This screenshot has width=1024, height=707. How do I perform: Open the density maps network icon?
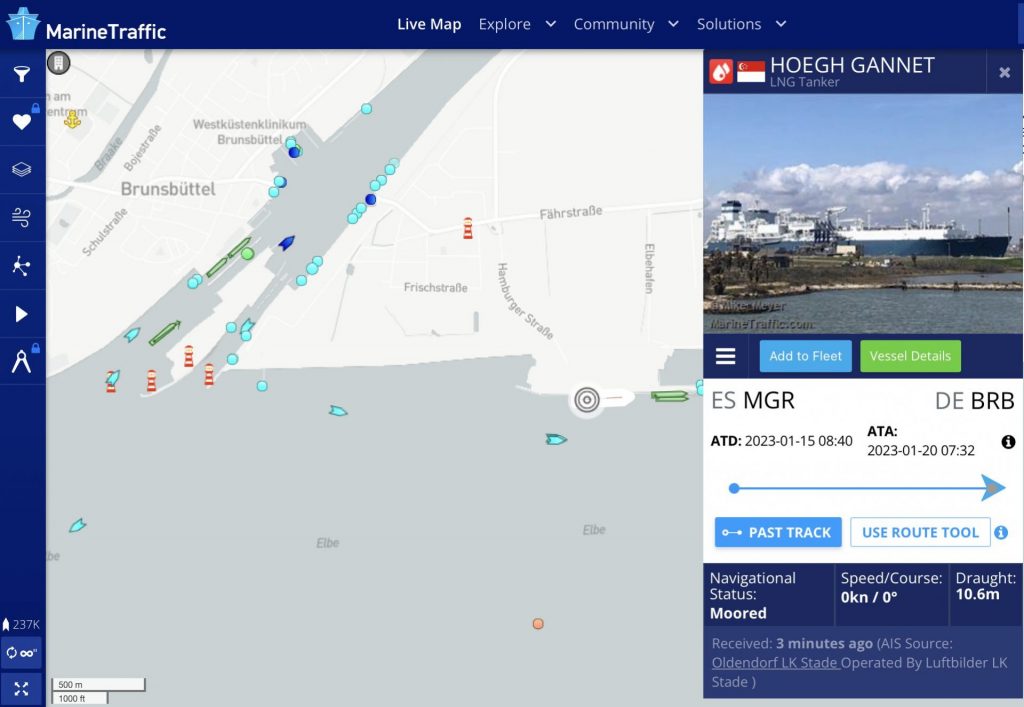click(22, 266)
